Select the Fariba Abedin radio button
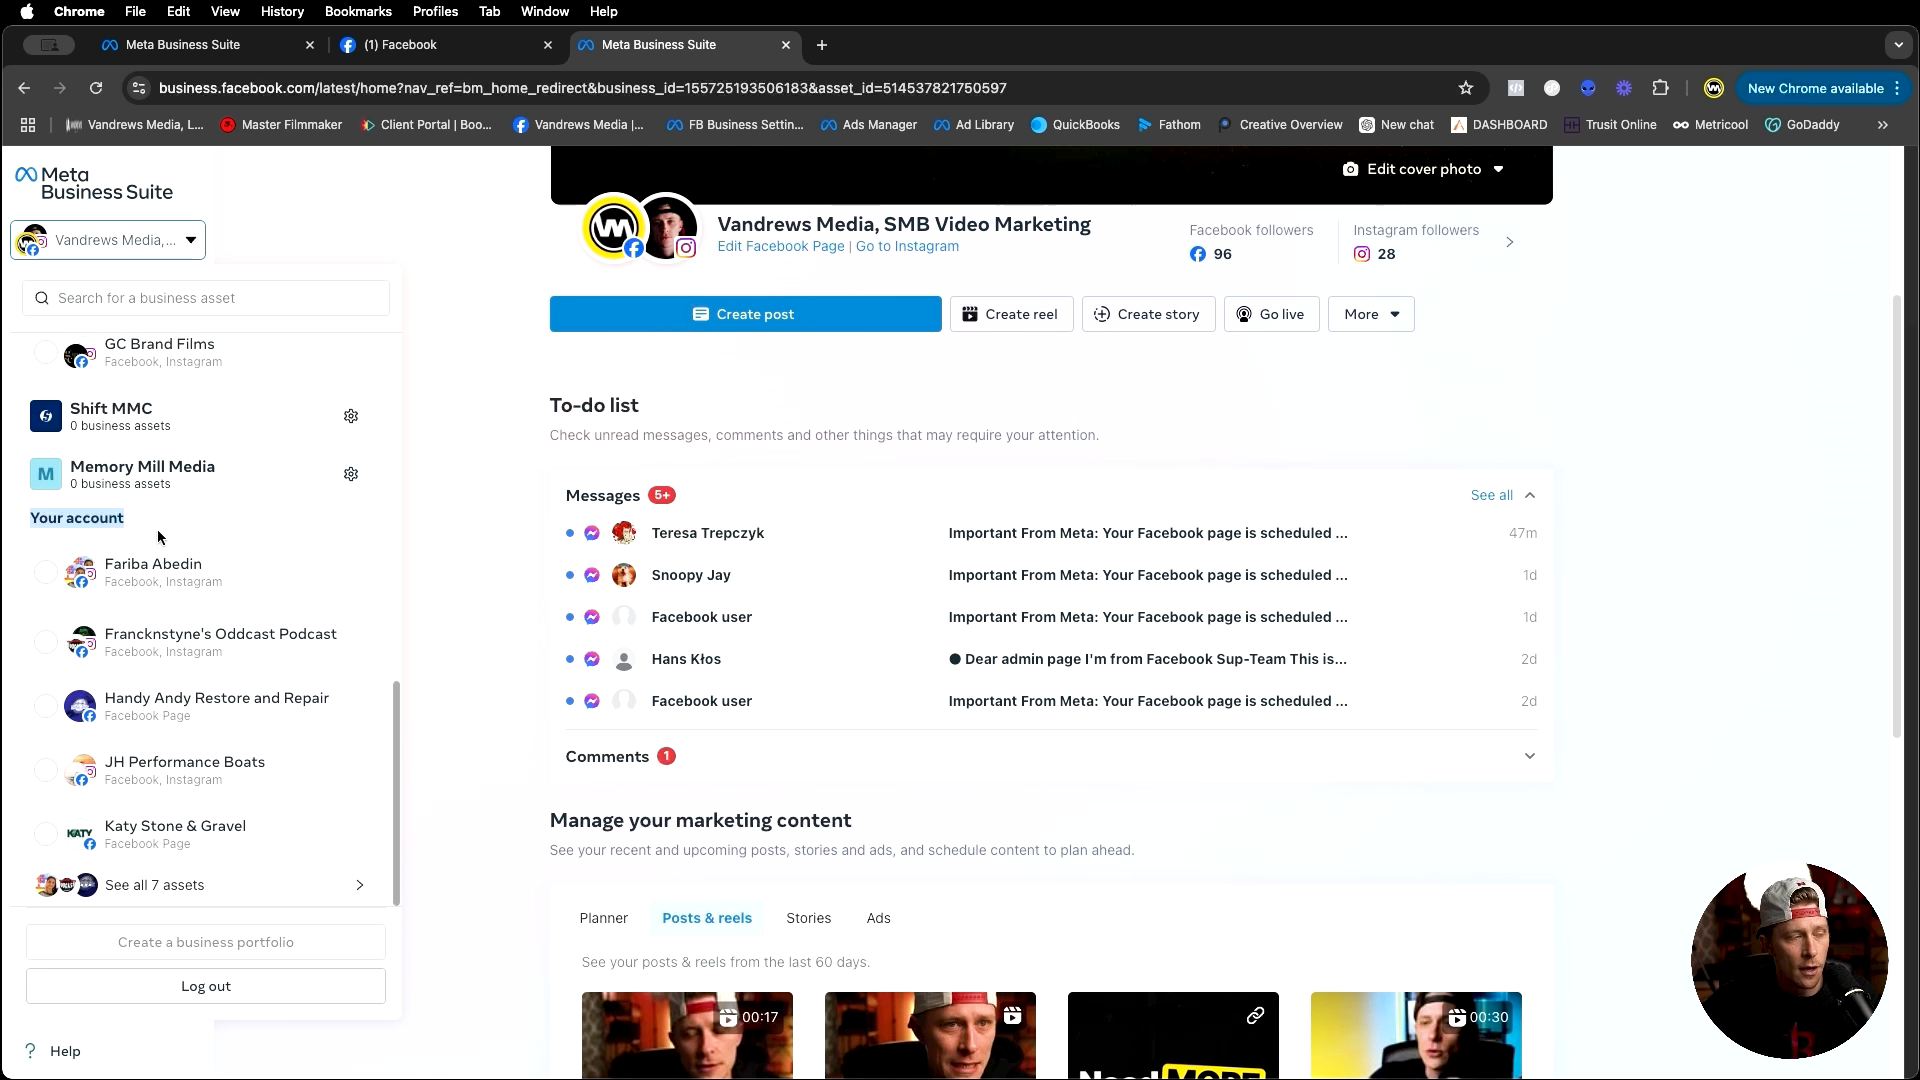This screenshot has height=1080, width=1920. click(x=46, y=572)
